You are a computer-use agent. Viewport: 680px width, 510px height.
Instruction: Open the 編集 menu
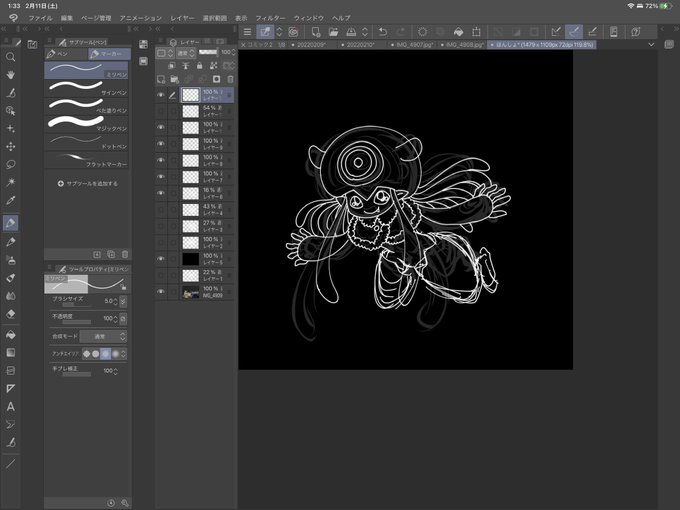(x=67, y=18)
